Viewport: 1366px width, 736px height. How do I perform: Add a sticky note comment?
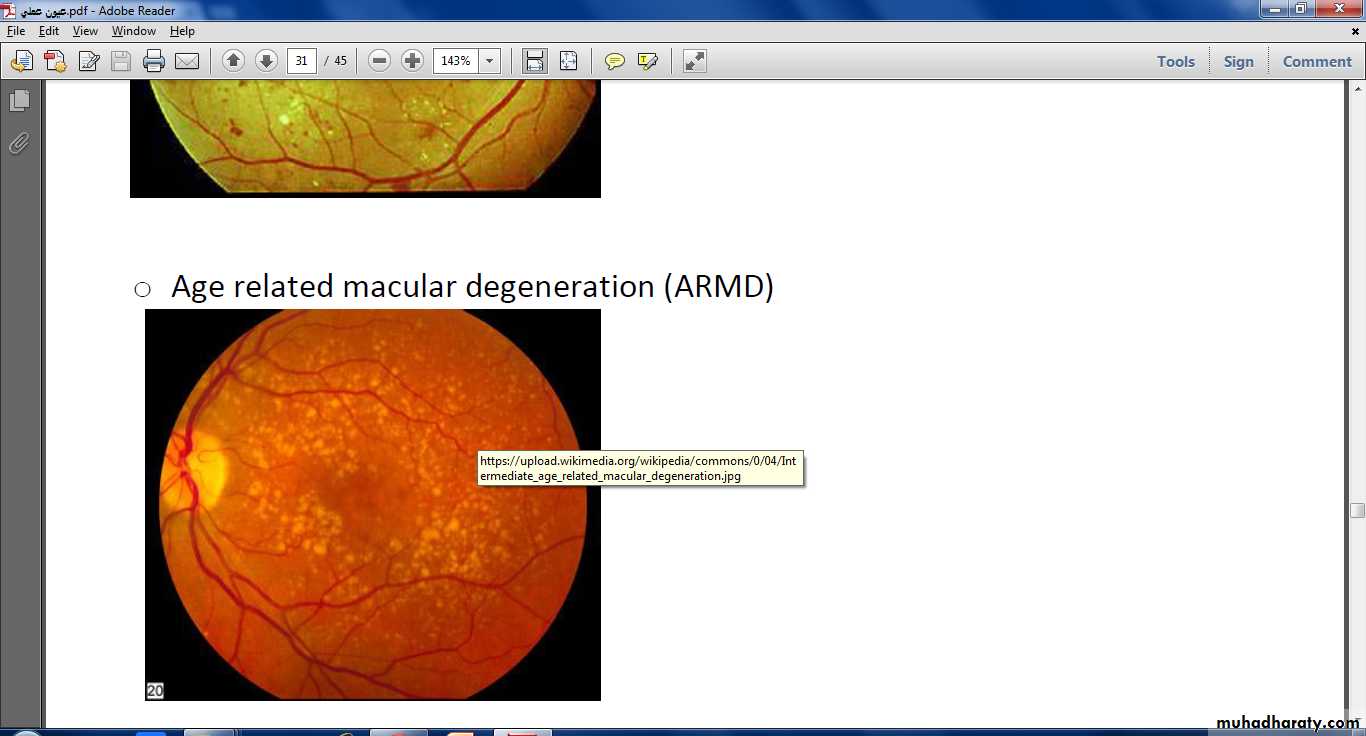click(x=615, y=62)
